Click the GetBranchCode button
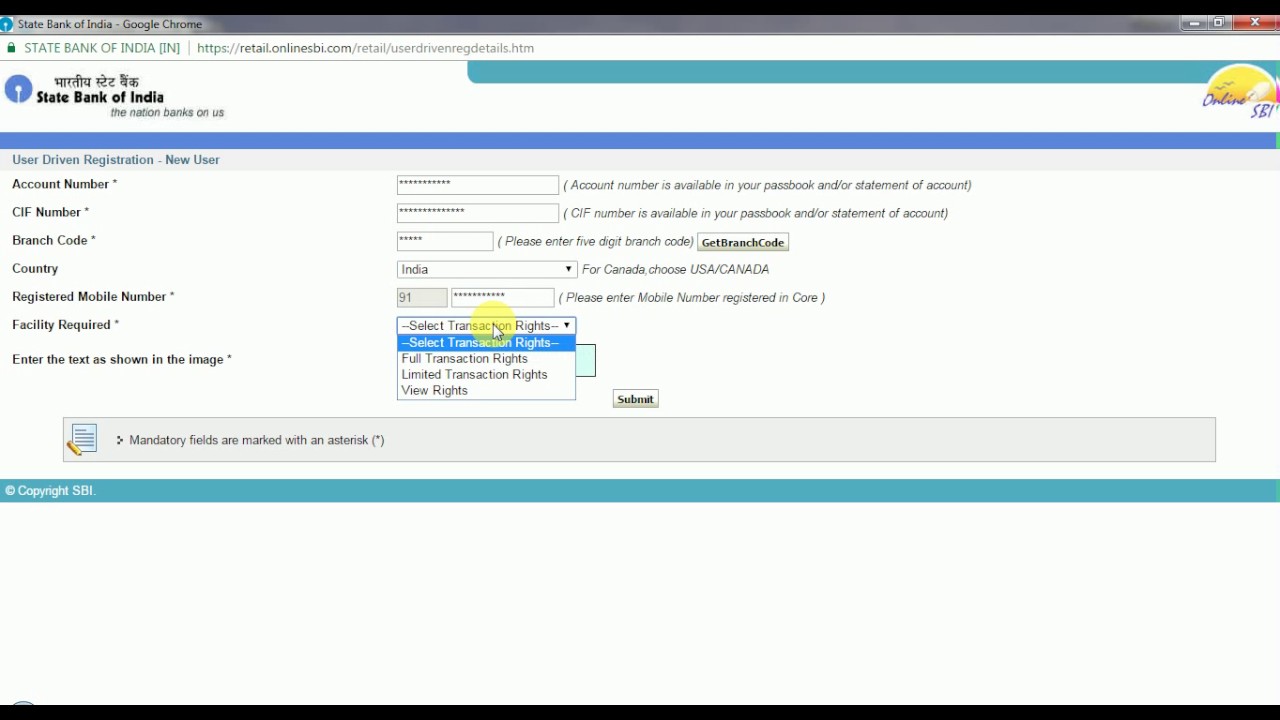 click(742, 242)
